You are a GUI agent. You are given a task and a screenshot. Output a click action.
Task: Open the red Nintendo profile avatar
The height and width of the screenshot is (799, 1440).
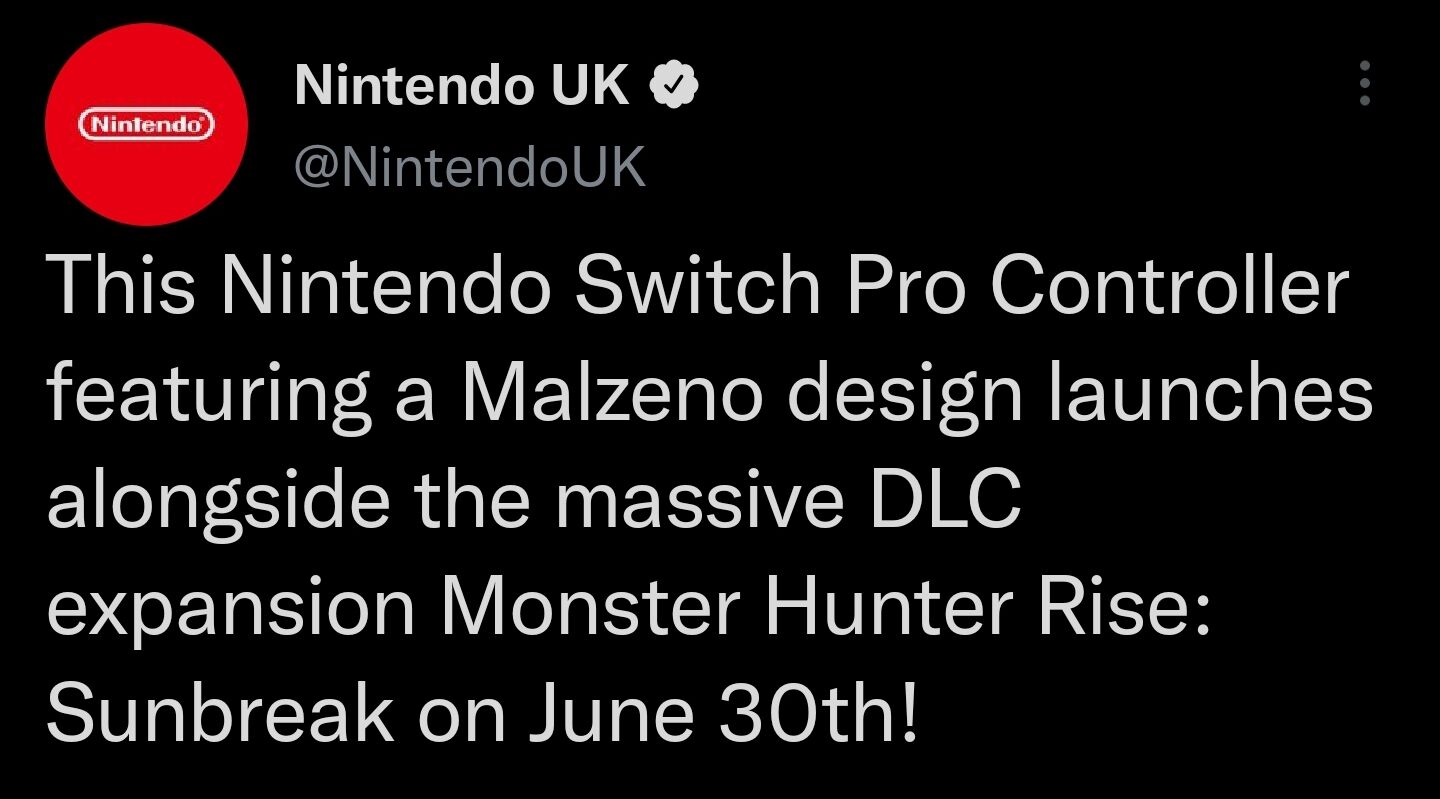(x=146, y=124)
